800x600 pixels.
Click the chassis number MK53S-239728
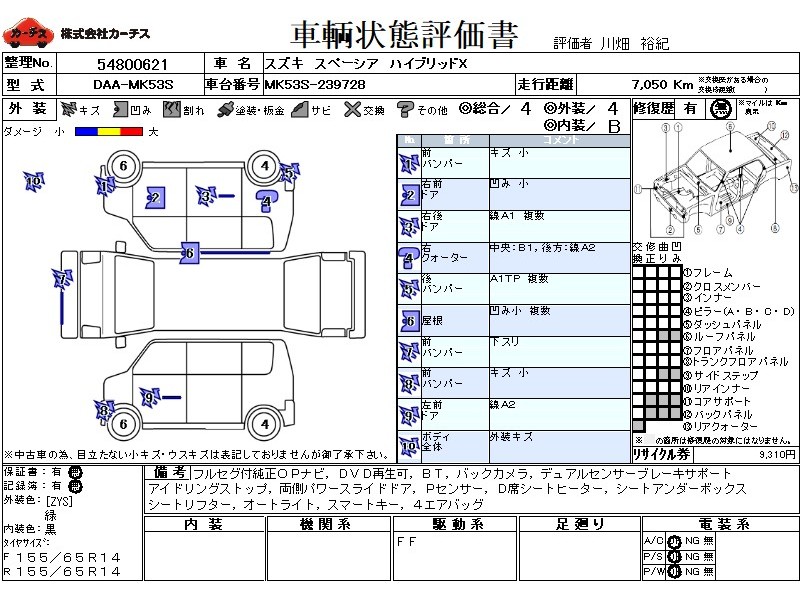(315, 85)
